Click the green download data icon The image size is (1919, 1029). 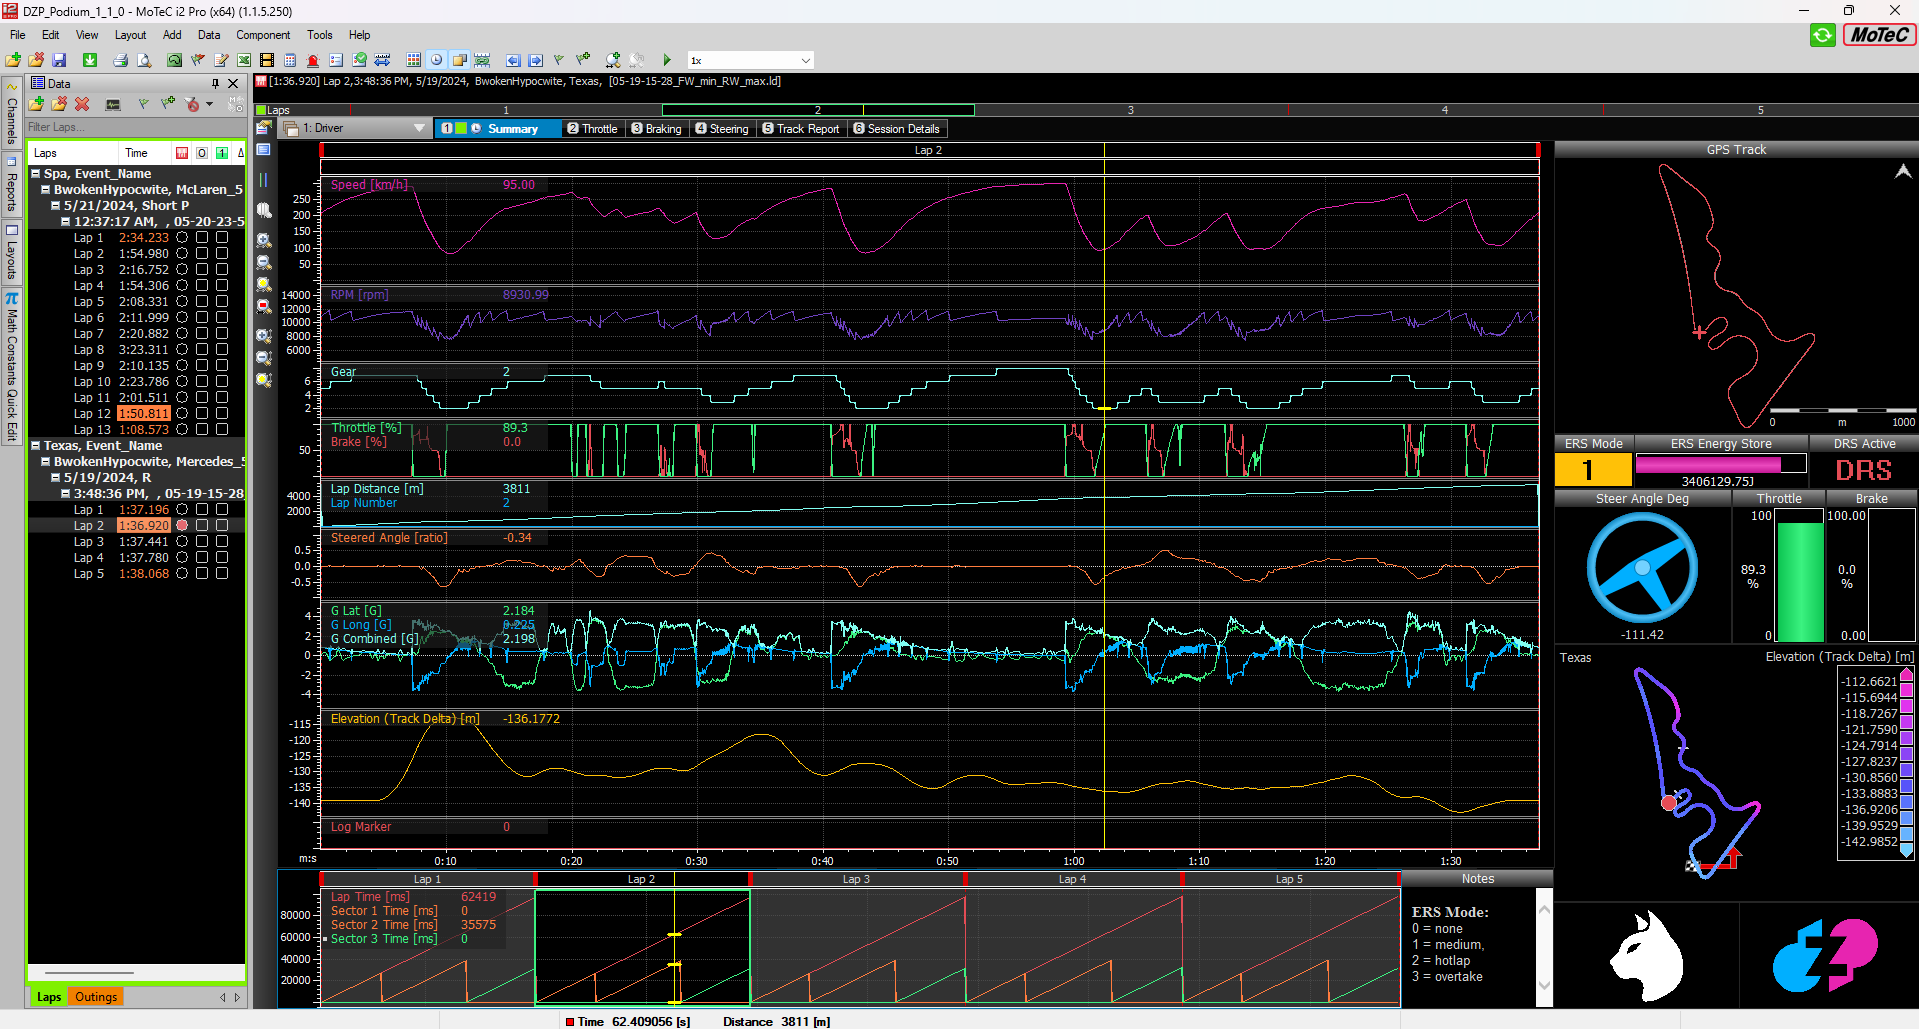tap(90, 60)
